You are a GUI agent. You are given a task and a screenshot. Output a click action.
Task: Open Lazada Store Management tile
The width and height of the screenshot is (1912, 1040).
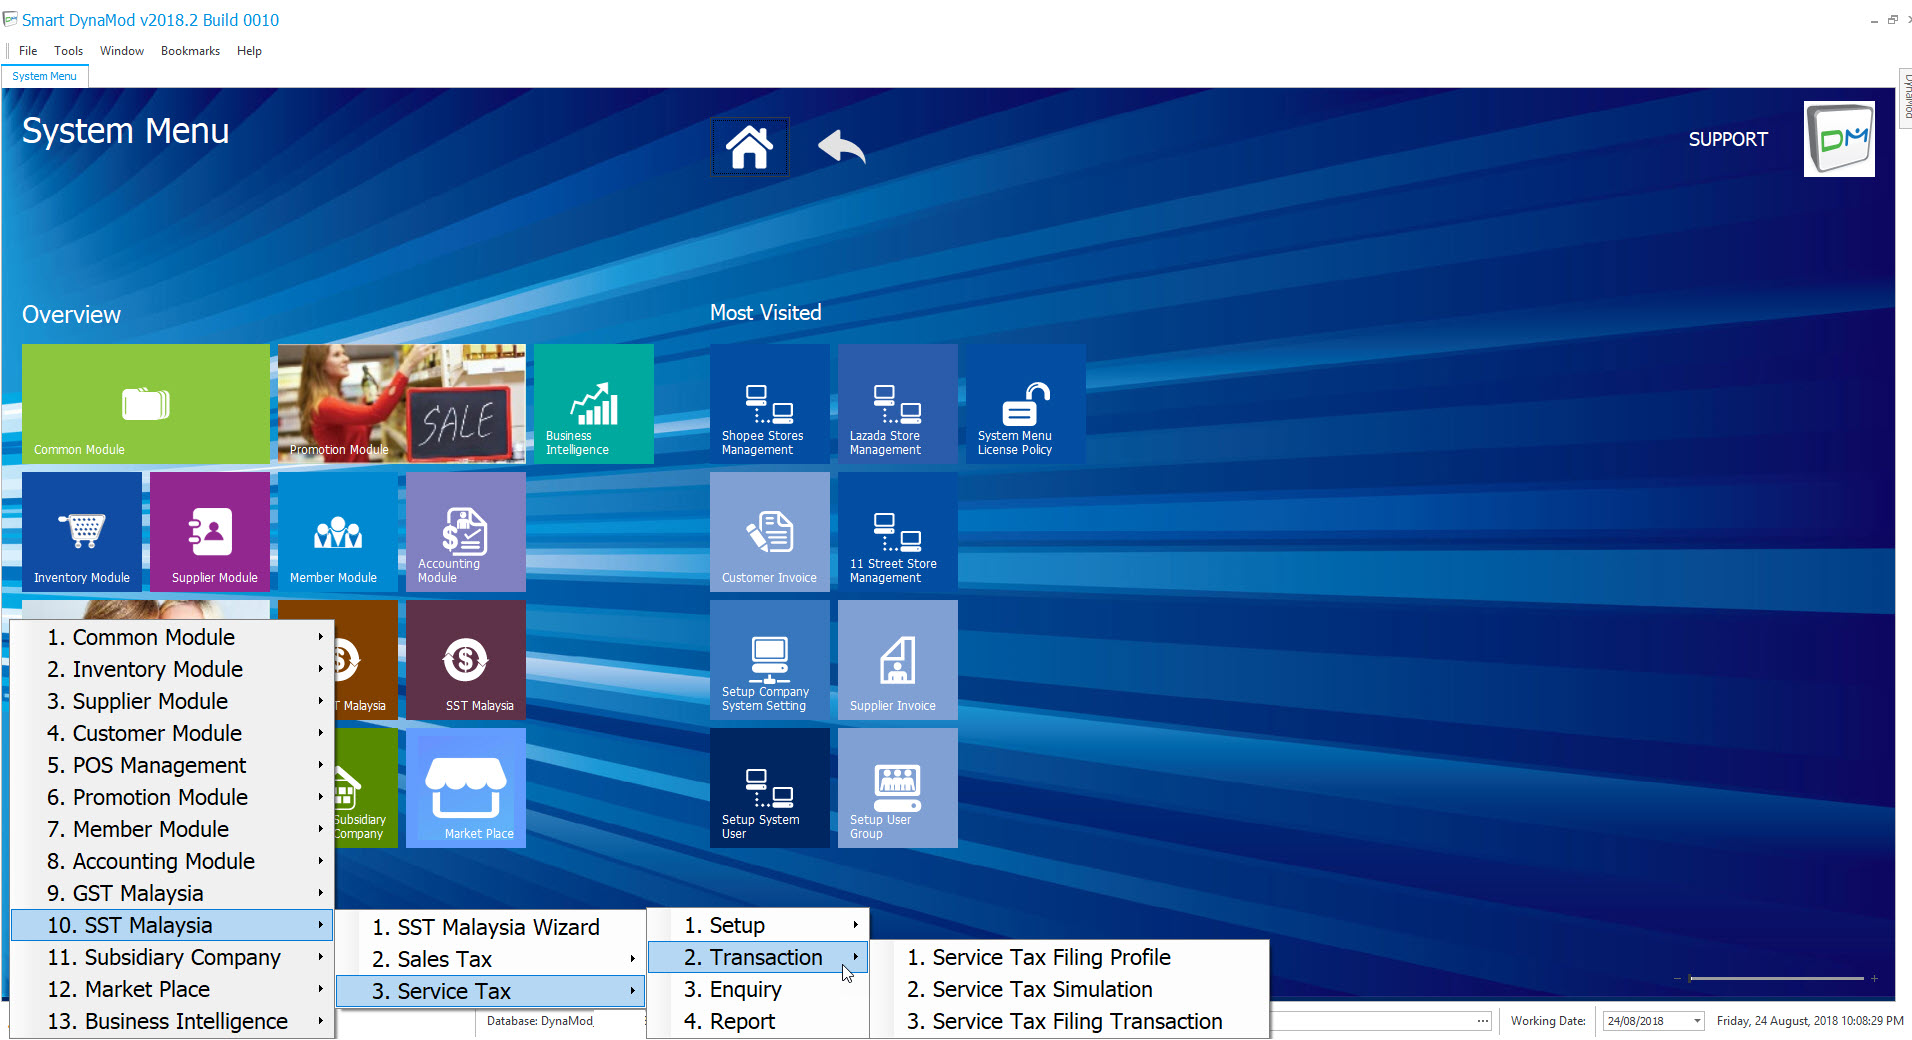(x=898, y=404)
